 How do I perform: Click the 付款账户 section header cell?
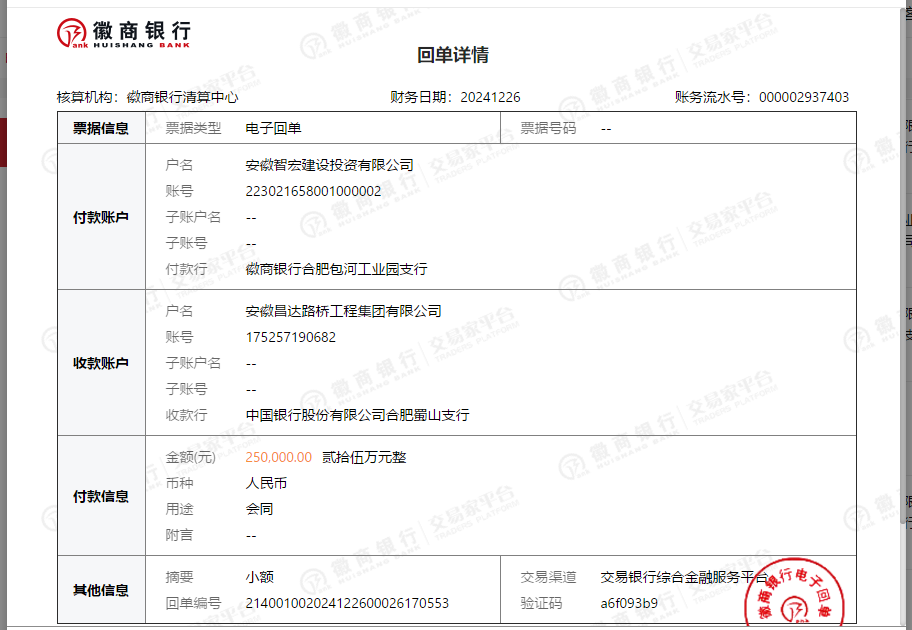(101, 217)
